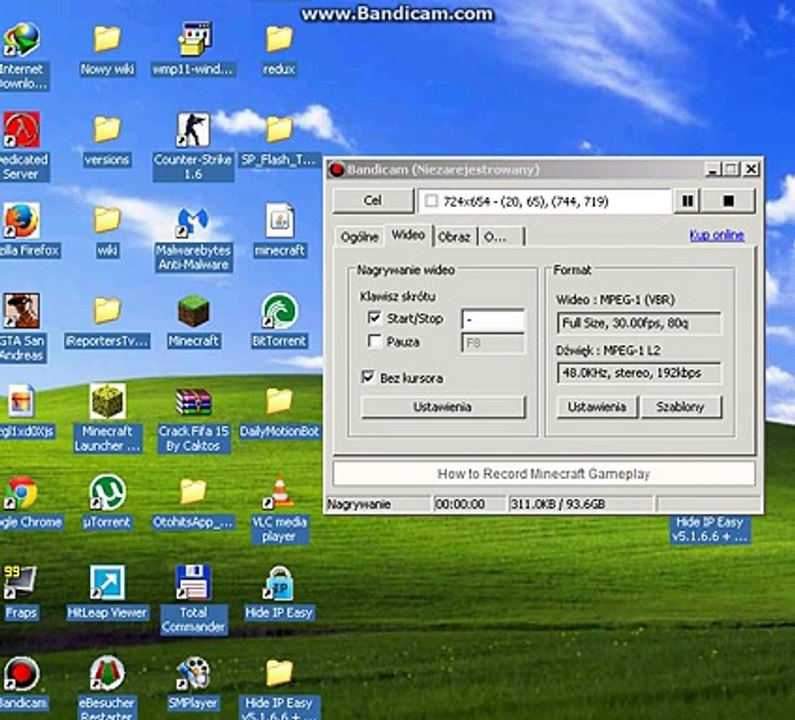The image size is (795, 720).
Task: Launch Counter-Strike 1.6 shortcut
Action: [194, 130]
